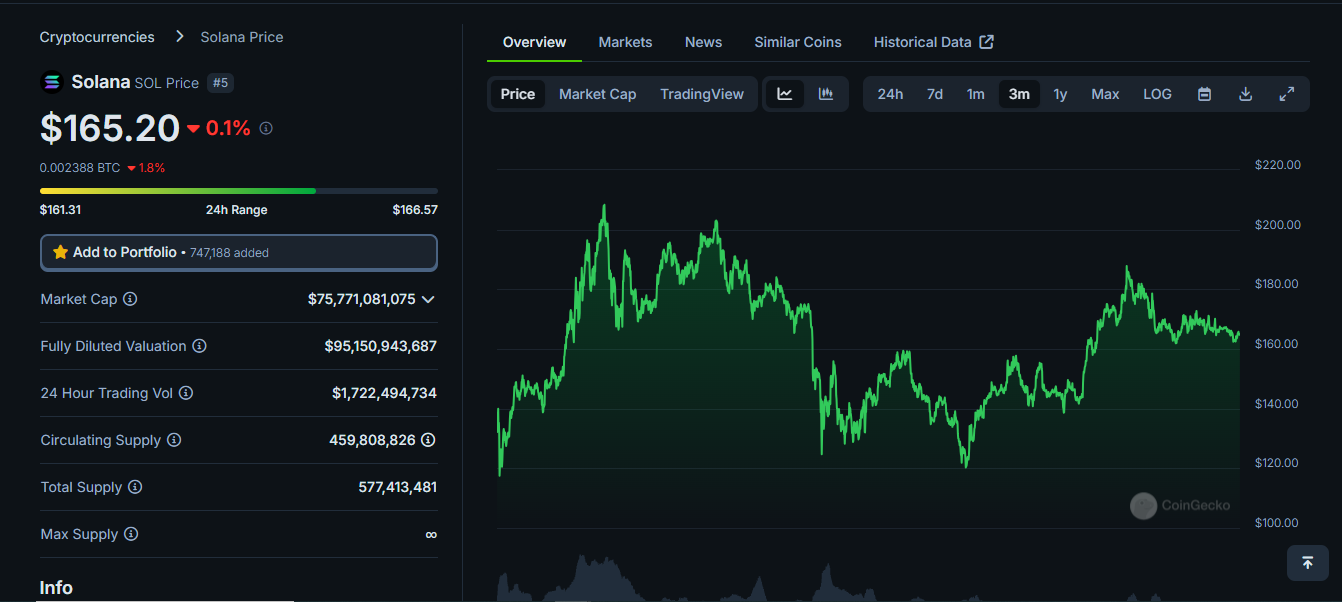Switch to the Markets tab
This screenshot has height=602, width=1342.
click(x=625, y=42)
